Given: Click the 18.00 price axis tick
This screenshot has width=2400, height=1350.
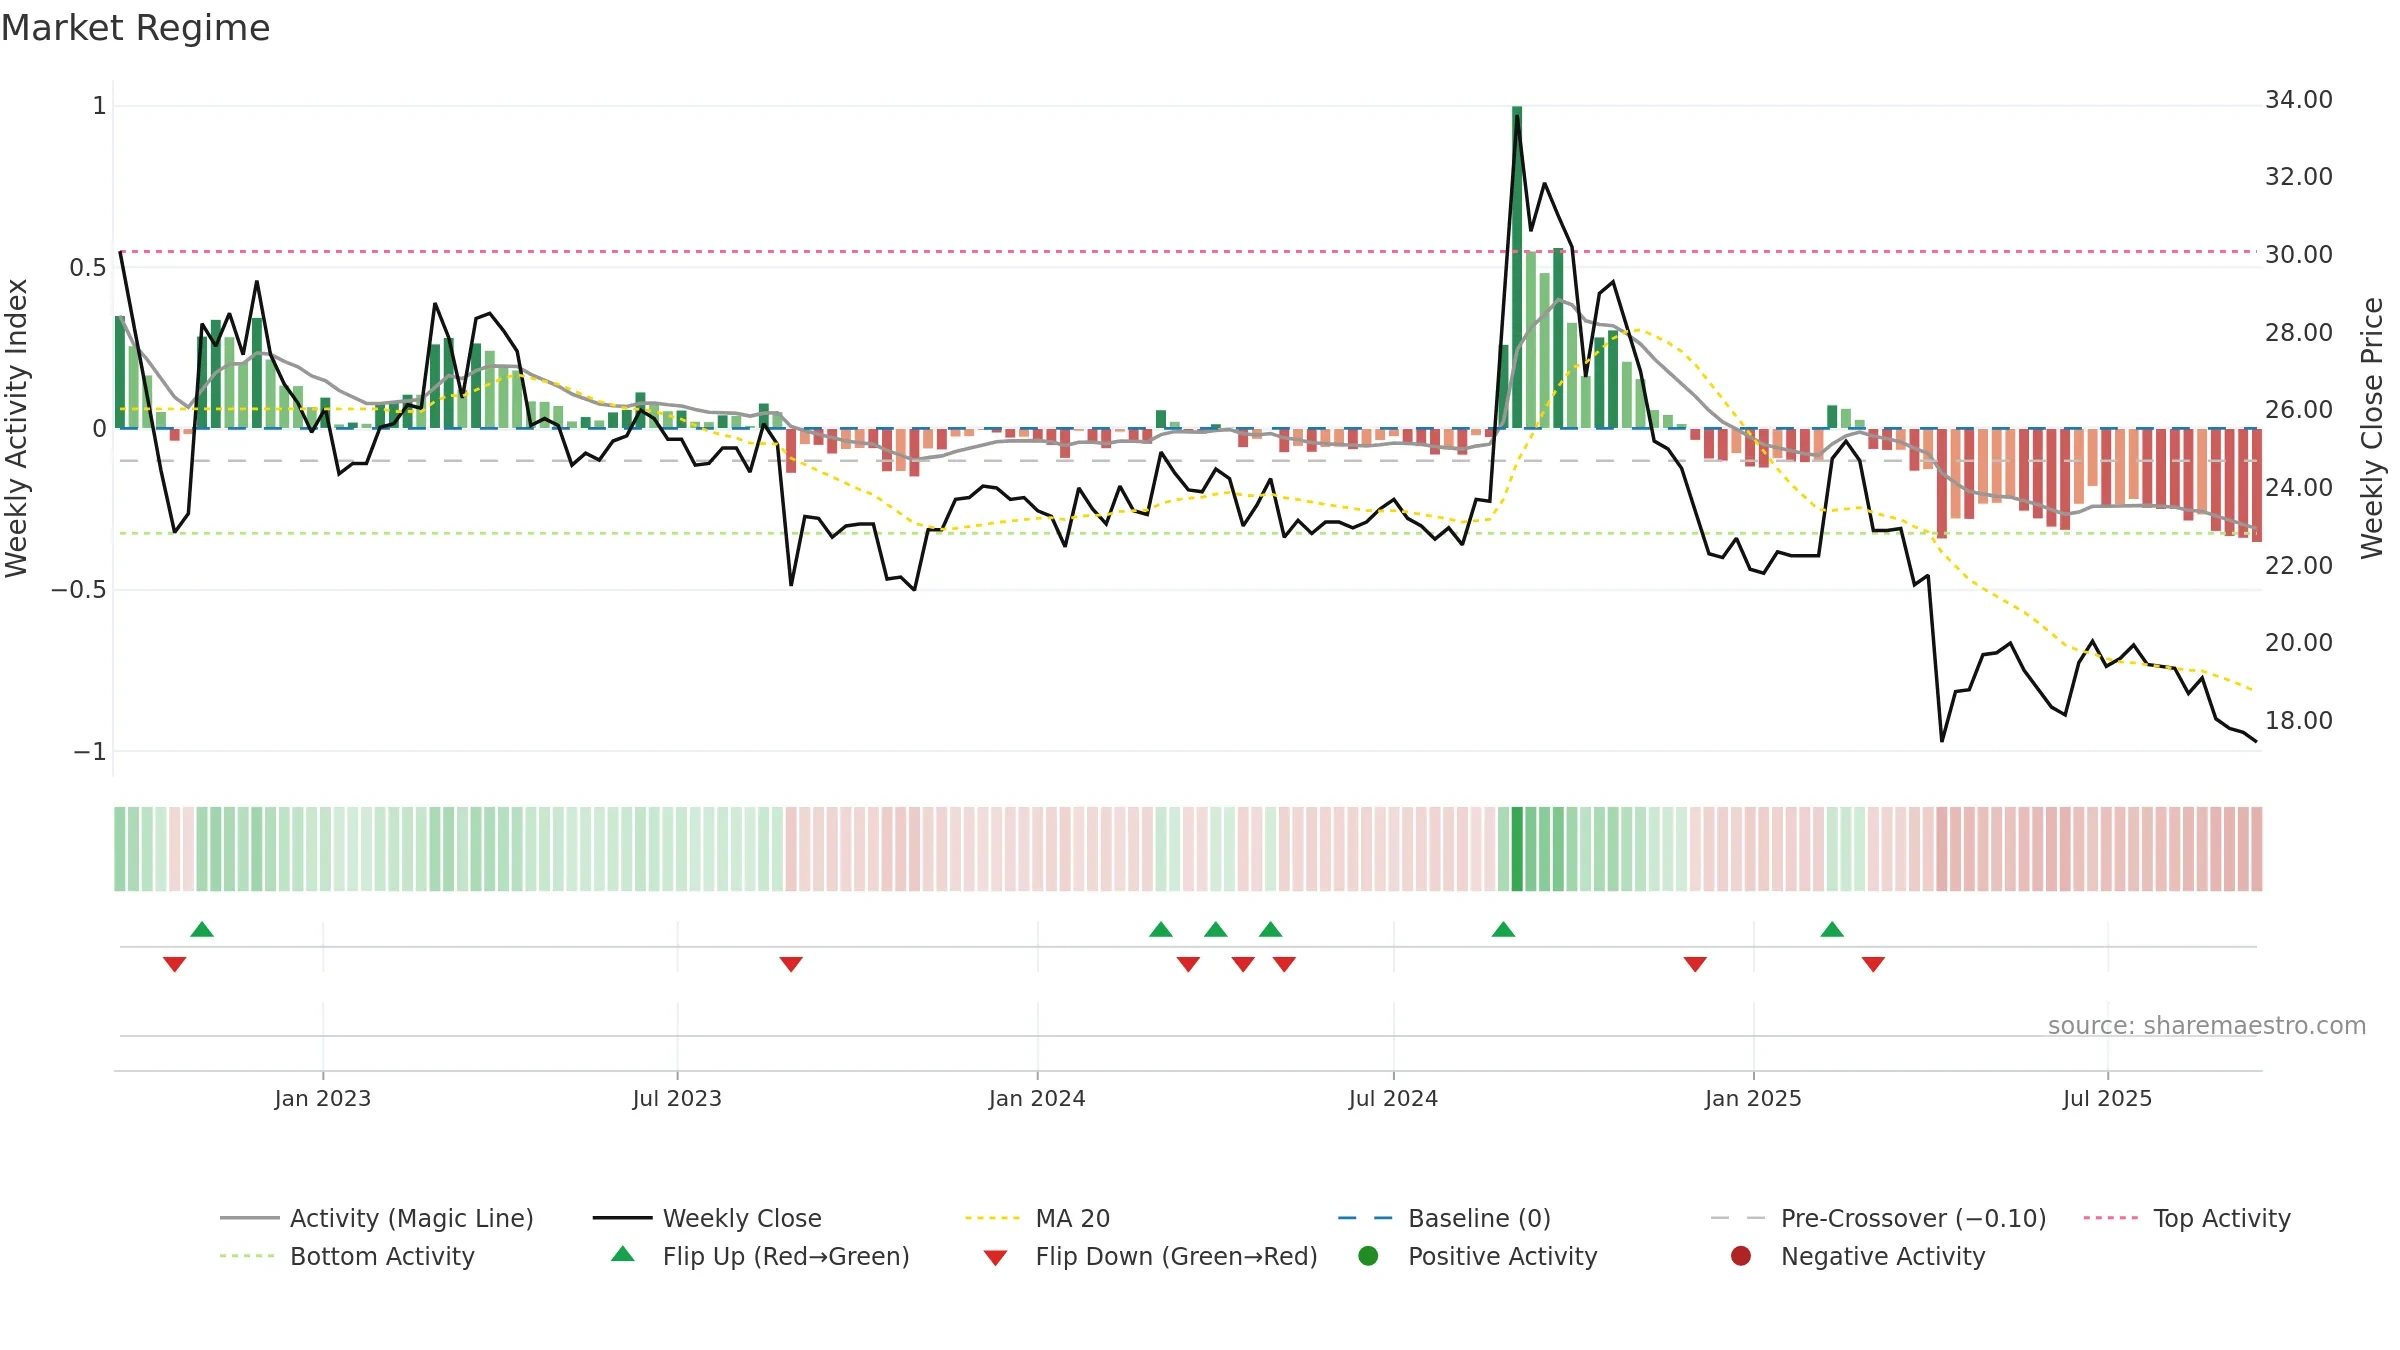Looking at the screenshot, I should coord(2298,721).
